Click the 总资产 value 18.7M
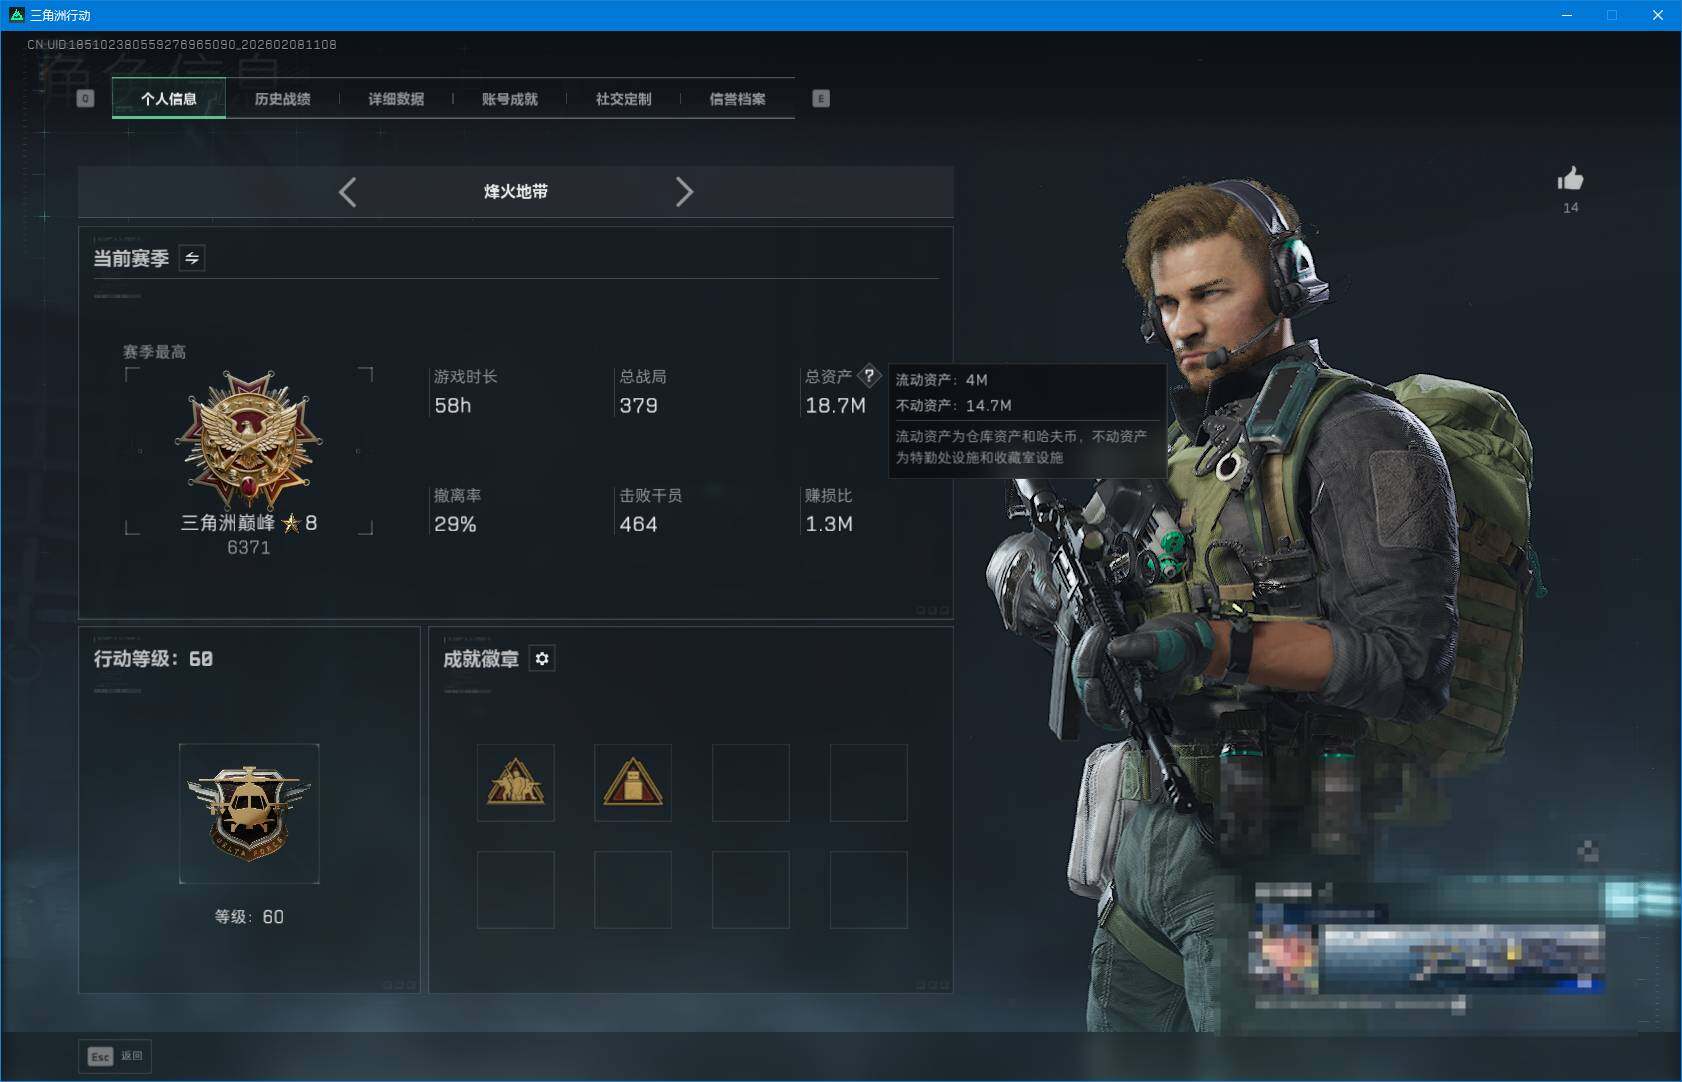 pyautogui.click(x=835, y=405)
